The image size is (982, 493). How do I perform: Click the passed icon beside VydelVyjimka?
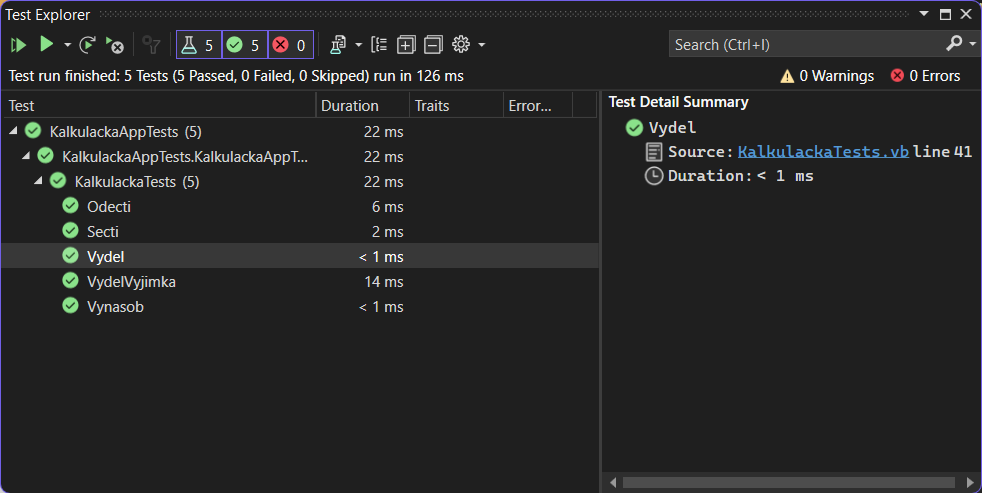click(x=71, y=281)
